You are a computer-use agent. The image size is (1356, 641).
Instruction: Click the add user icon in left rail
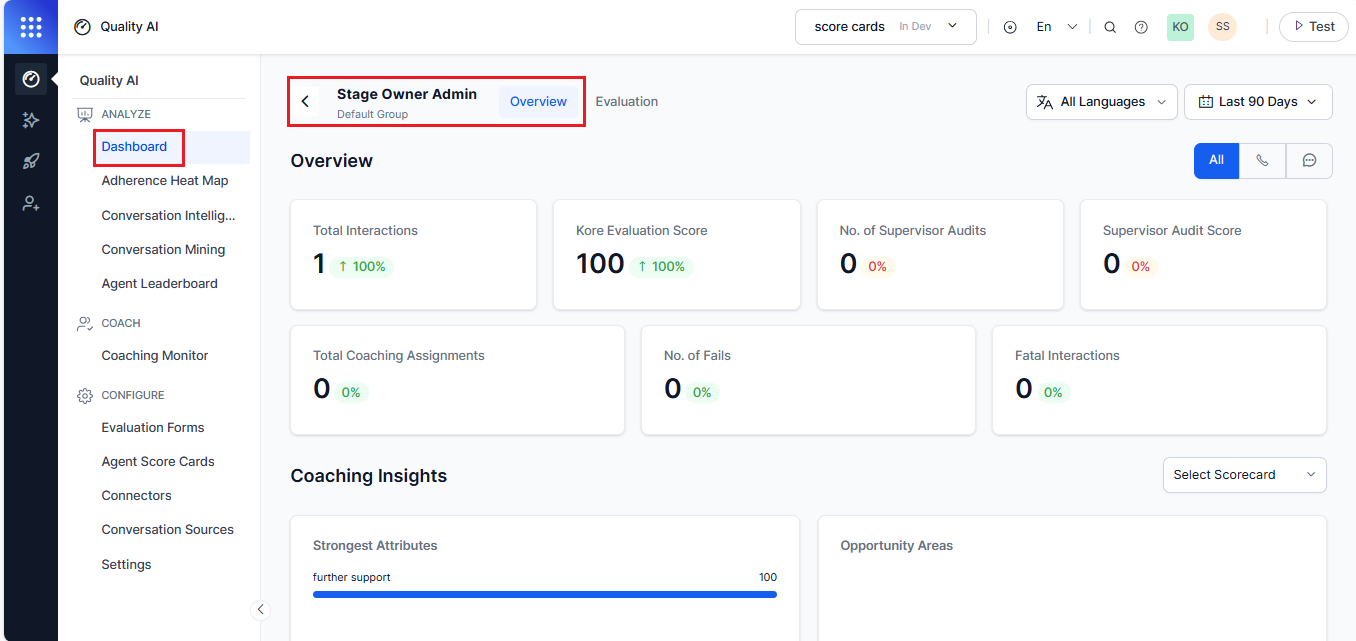pyautogui.click(x=30, y=204)
